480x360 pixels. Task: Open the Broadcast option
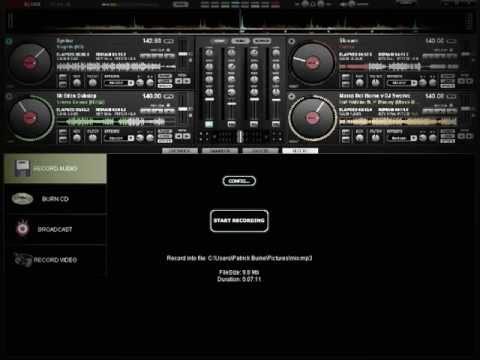click(55, 229)
